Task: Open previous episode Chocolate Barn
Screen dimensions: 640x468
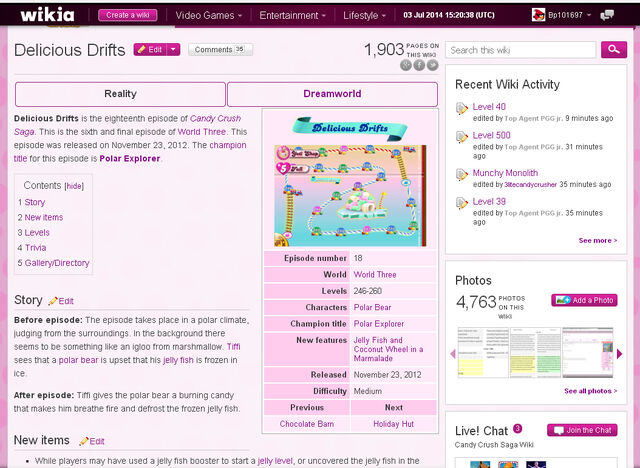Action: (307, 424)
